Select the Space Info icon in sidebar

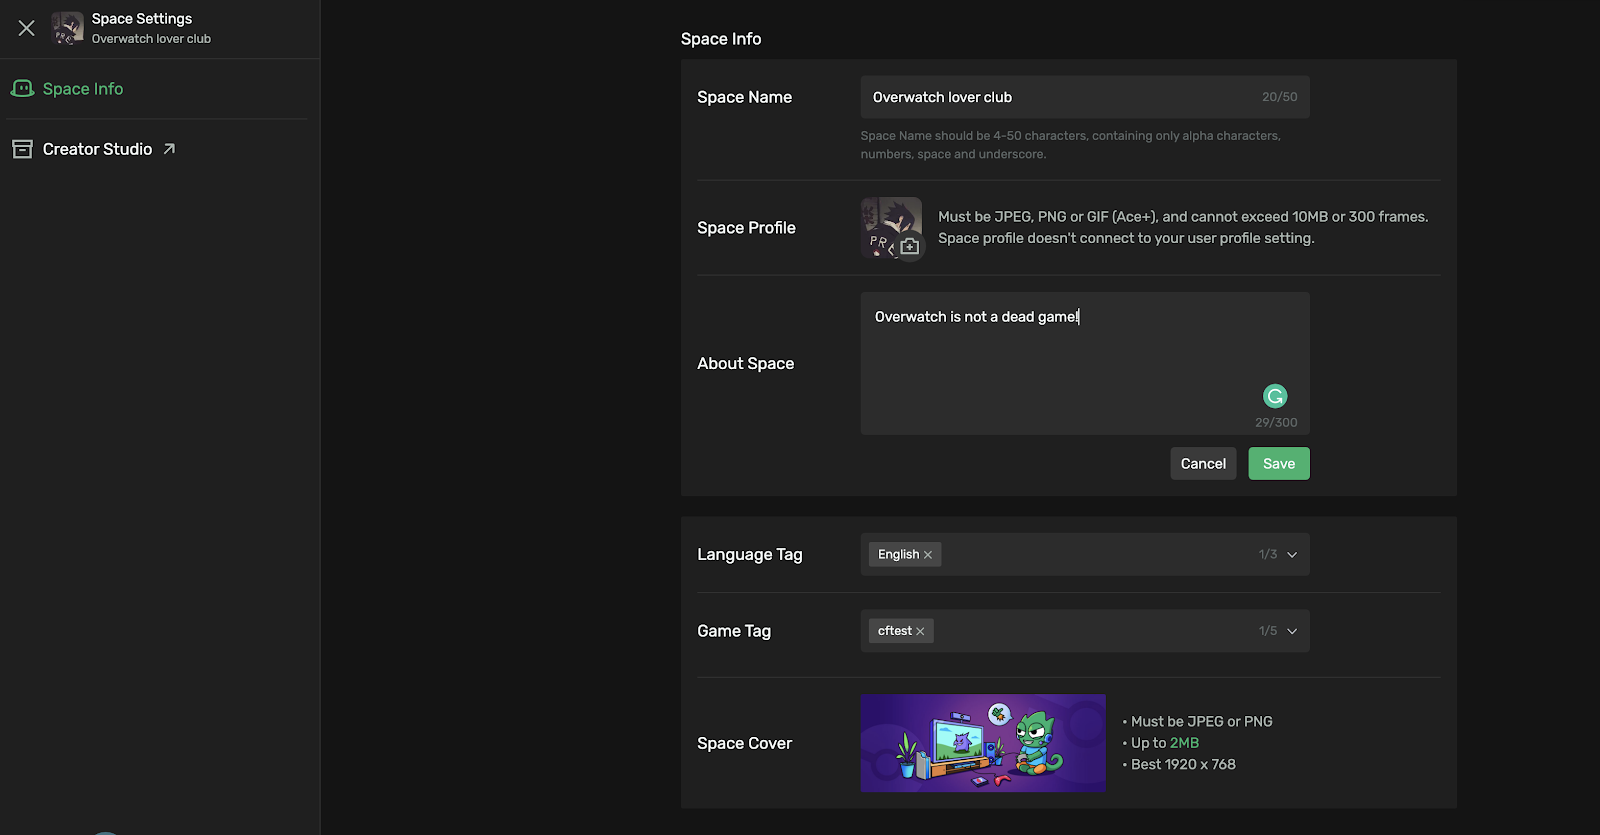(x=22, y=89)
